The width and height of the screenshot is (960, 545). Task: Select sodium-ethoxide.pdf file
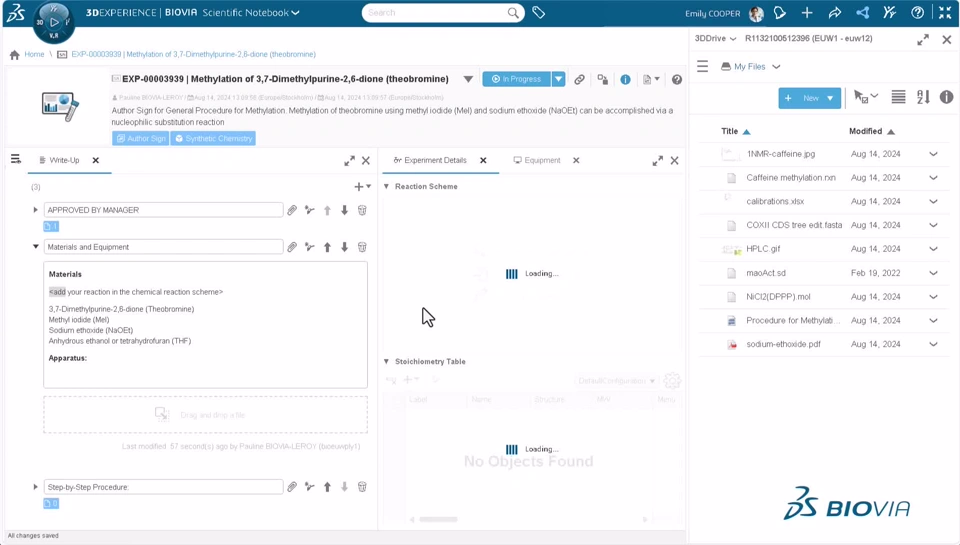click(783, 344)
